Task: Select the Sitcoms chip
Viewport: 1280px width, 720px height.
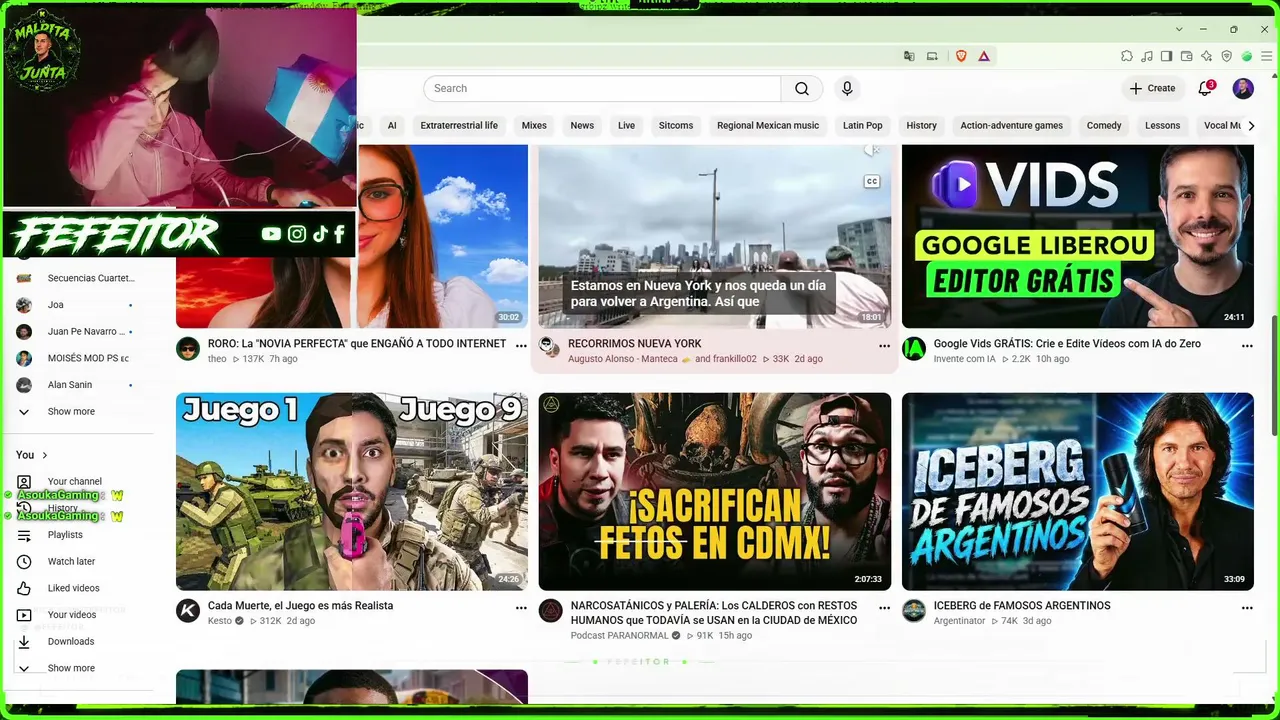Action: (x=676, y=126)
